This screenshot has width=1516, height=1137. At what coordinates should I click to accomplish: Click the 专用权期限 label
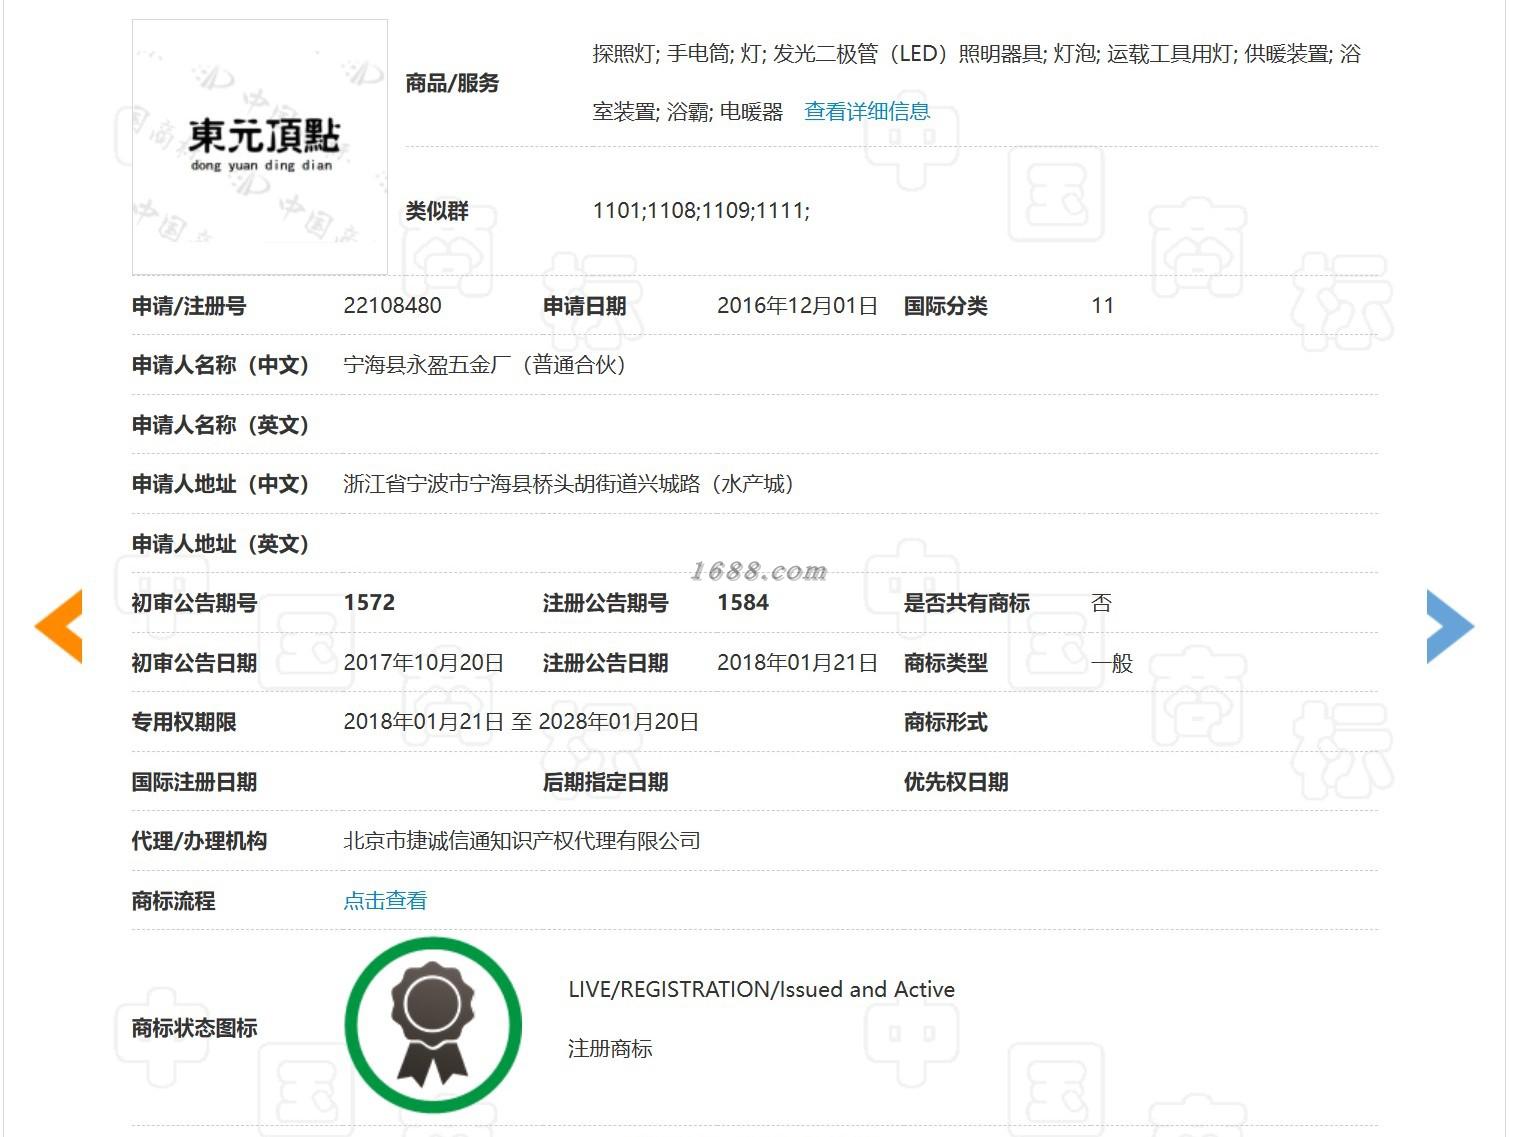point(184,722)
